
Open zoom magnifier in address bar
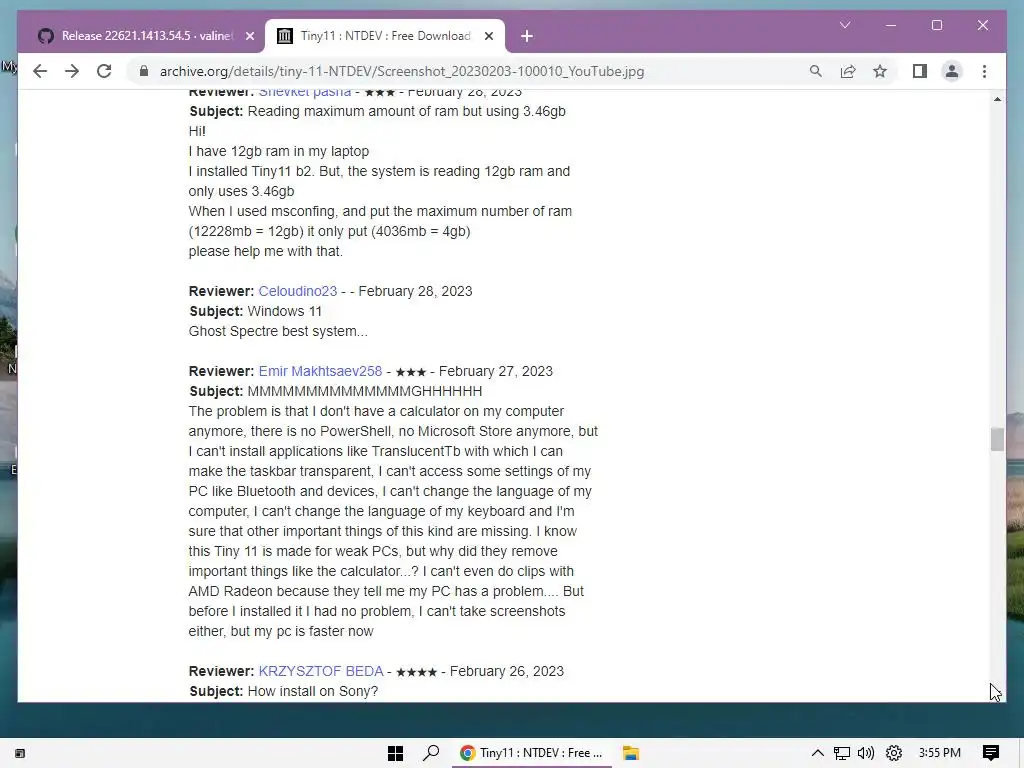816,71
